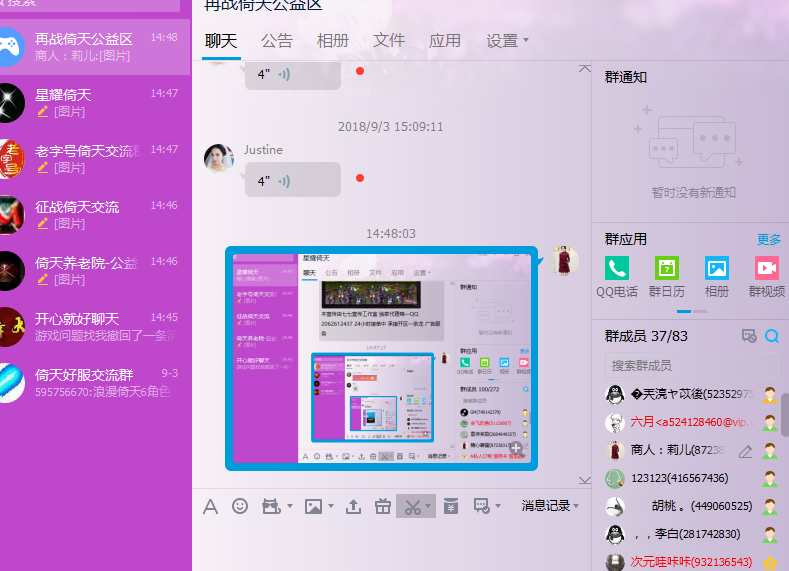Select member 六月 in red text
Viewport: 789px width, 571px height.
point(691,423)
